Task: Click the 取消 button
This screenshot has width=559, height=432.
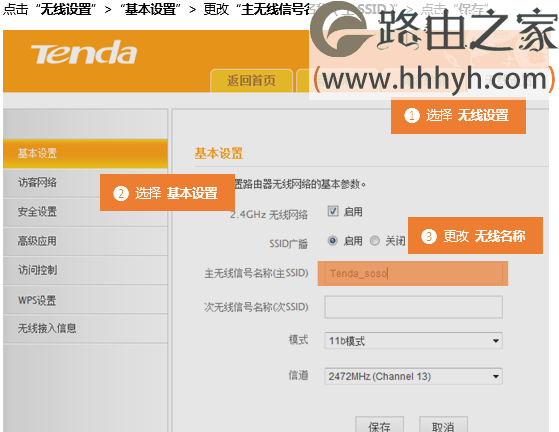Action: click(443, 425)
